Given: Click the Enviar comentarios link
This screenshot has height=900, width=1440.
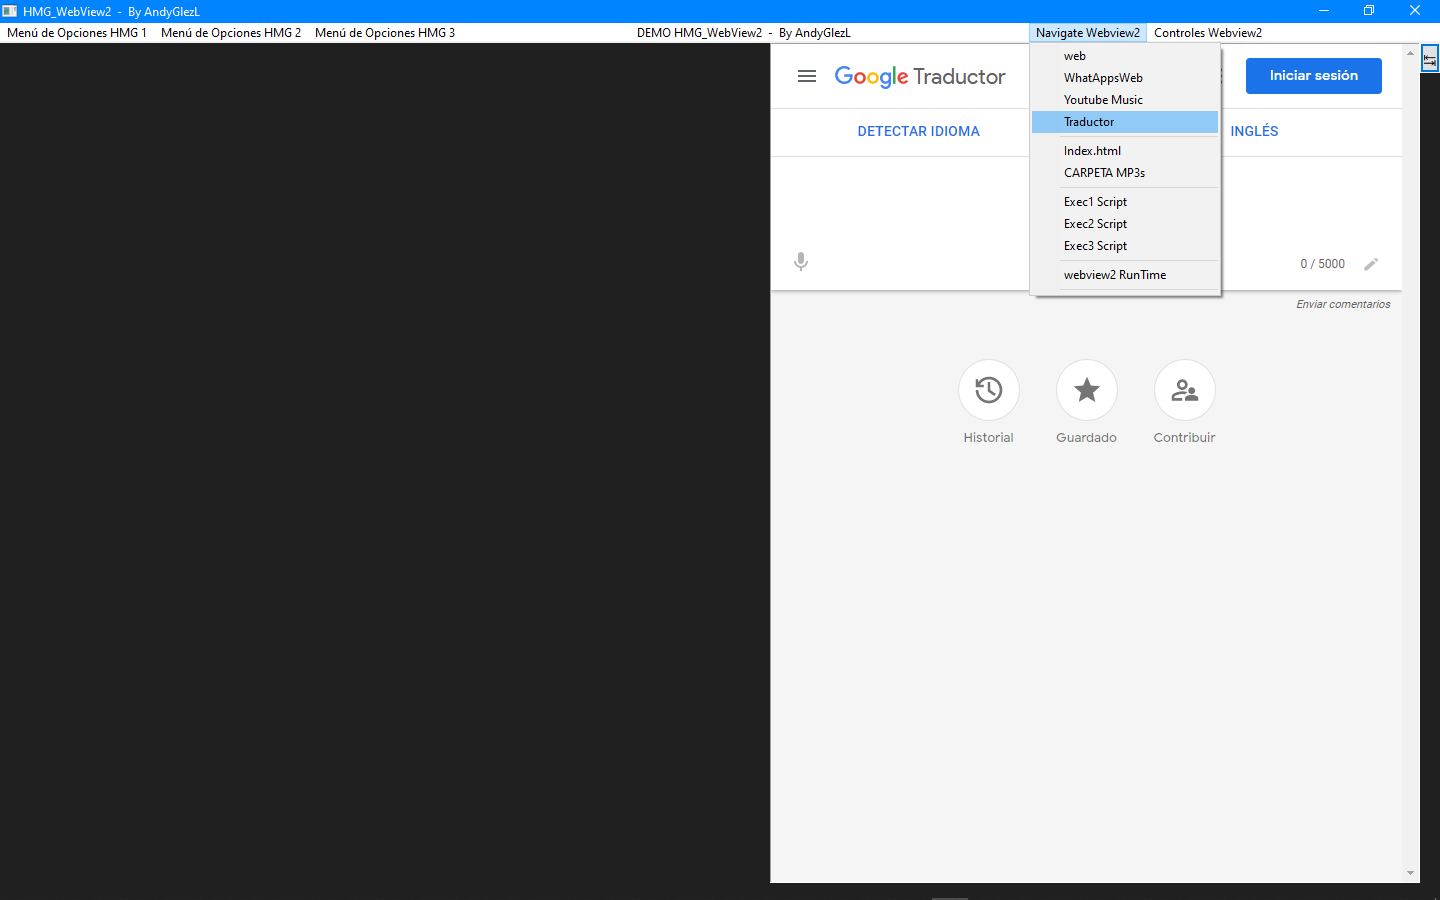Looking at the screenshot, I should (x=1343, y=304).
